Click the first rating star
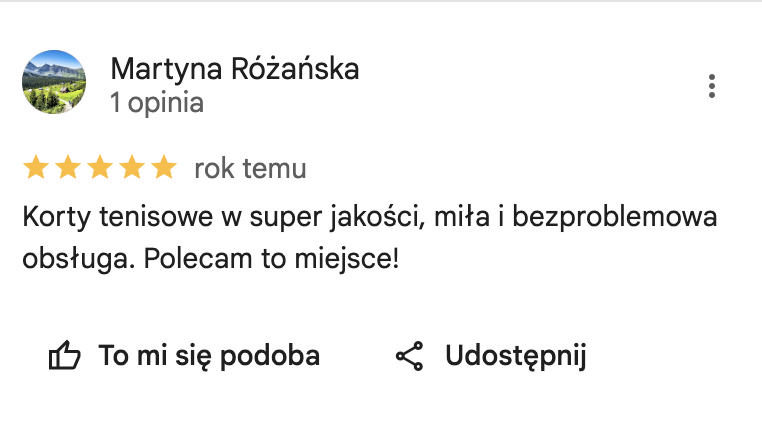Screen dimensions: 762x424 coord(36,168)
